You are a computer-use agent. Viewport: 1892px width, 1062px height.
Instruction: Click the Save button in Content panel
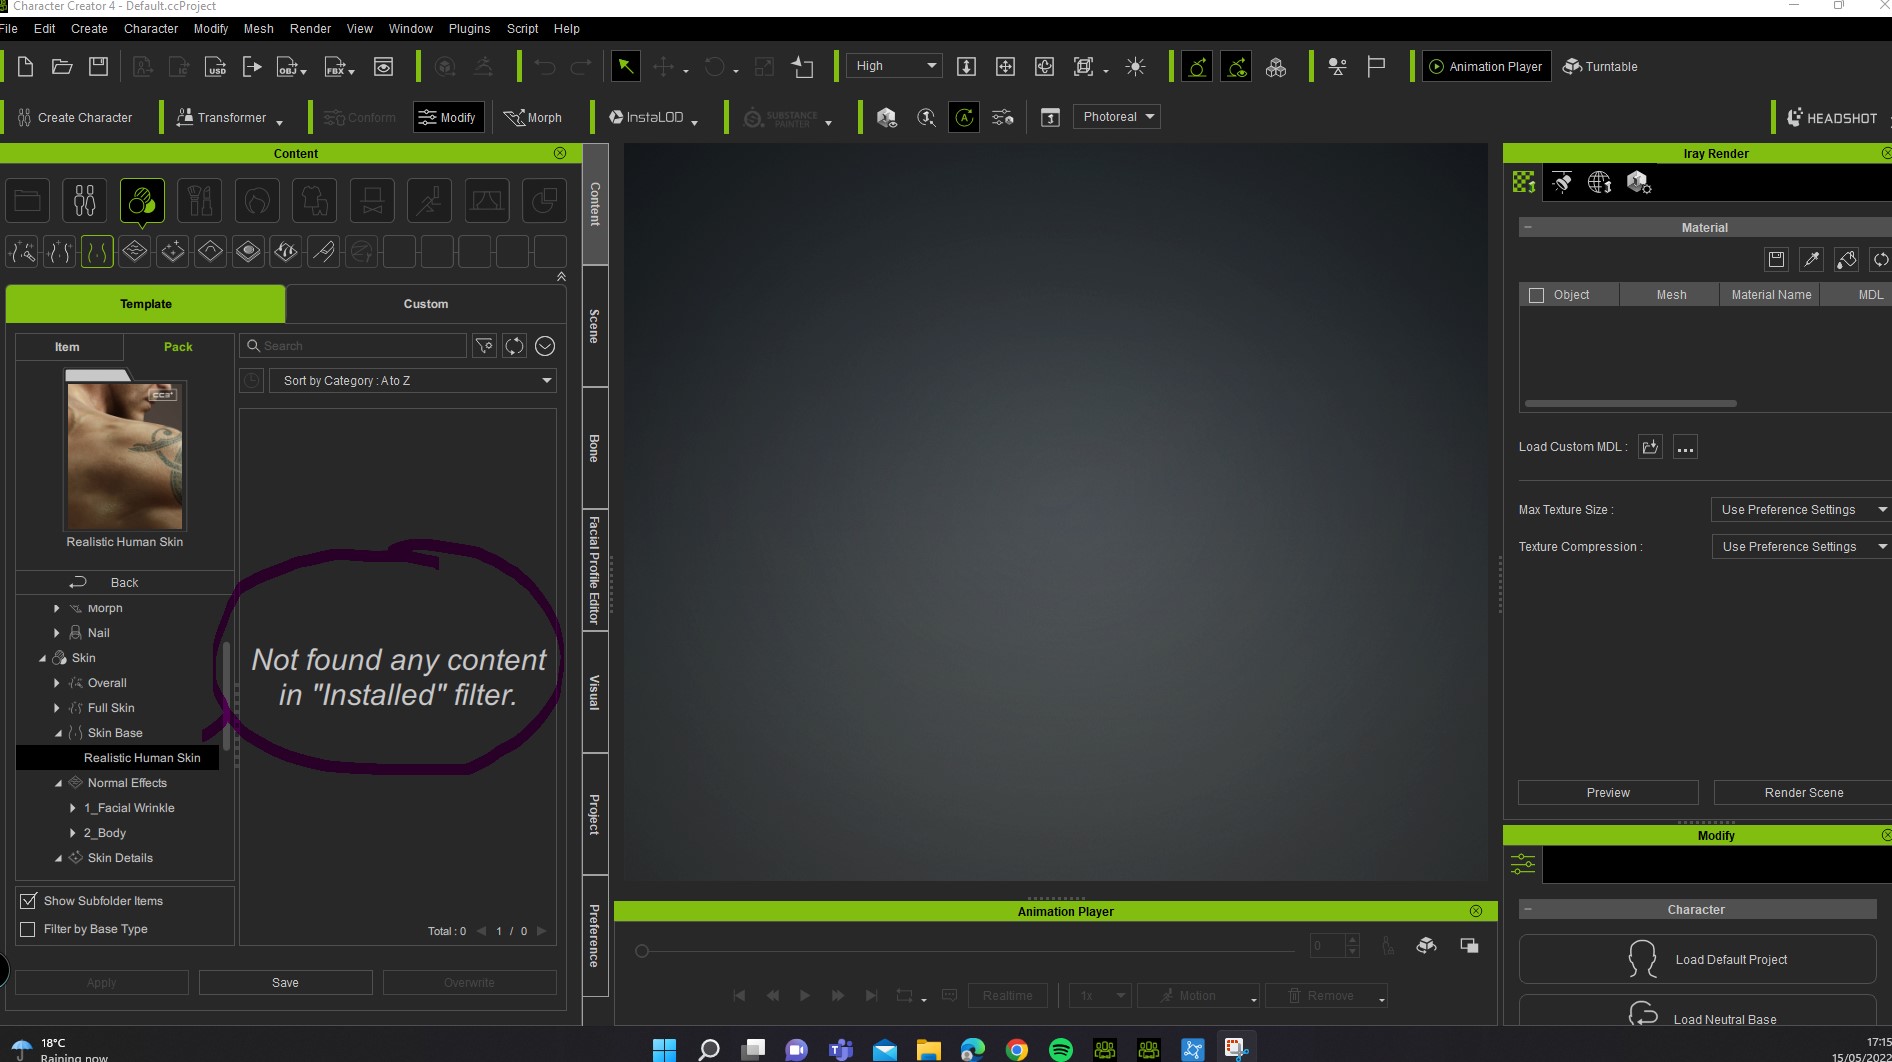(285, 983)
